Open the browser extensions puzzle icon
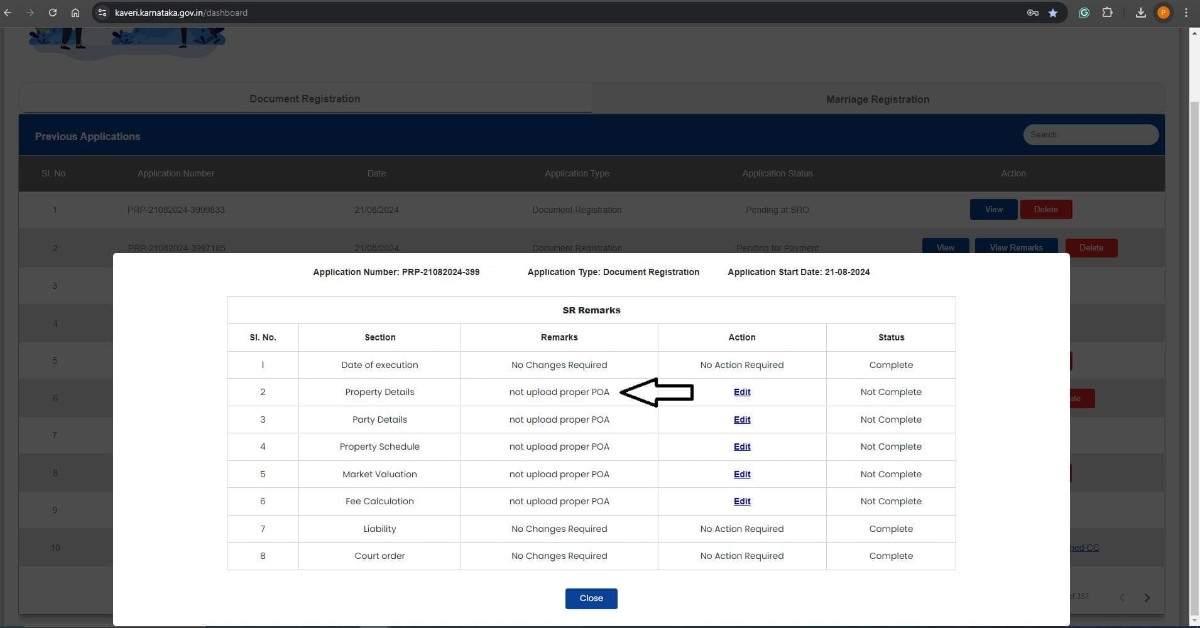 (x=1107, y=13)
